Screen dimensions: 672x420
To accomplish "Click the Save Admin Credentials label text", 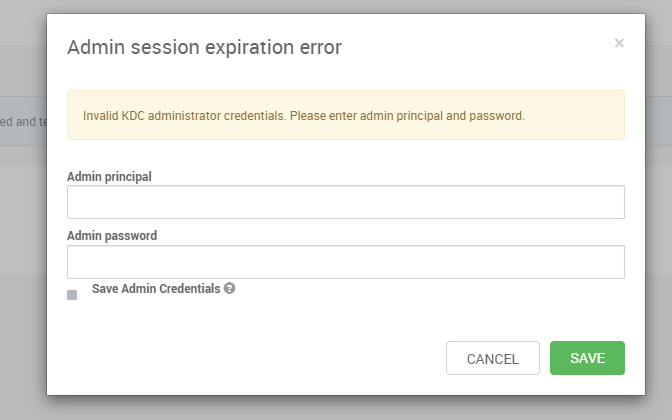I will point(156,288).
